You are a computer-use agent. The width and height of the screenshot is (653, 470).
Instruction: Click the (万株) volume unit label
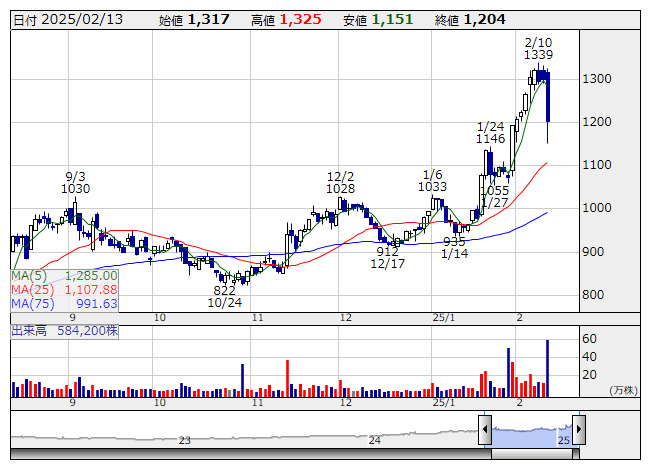[x=623, y=390]
